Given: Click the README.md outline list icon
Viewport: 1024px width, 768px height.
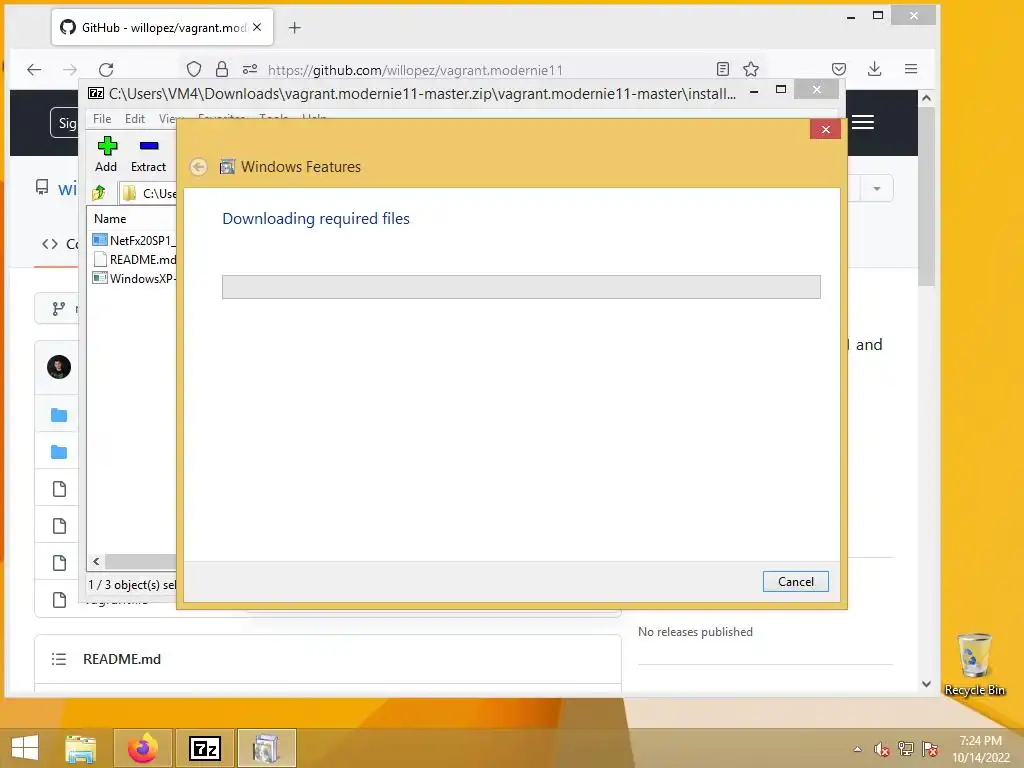Looking at the screenshot, I should point(59,659).
